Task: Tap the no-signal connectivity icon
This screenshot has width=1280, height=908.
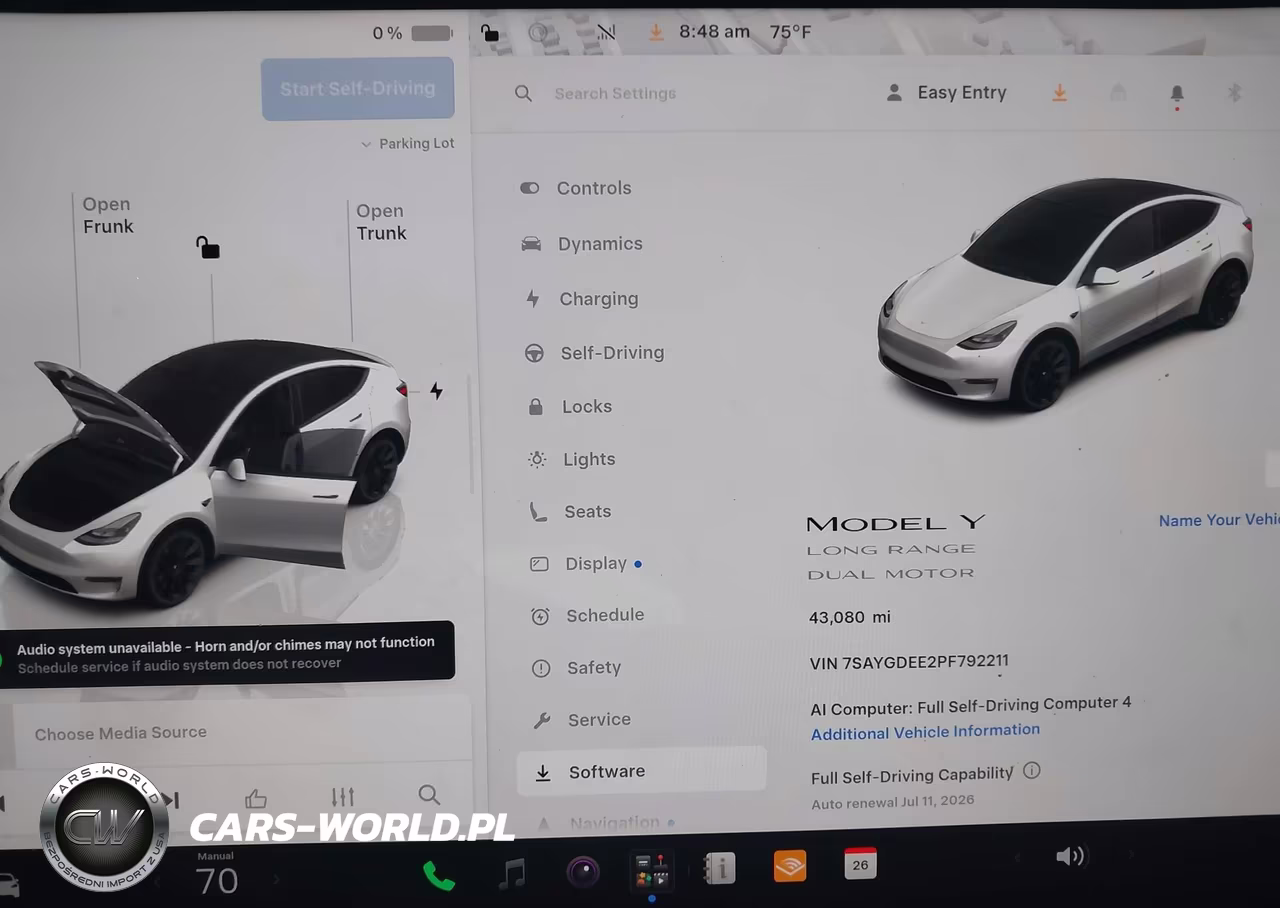Action: click(606, 32)
